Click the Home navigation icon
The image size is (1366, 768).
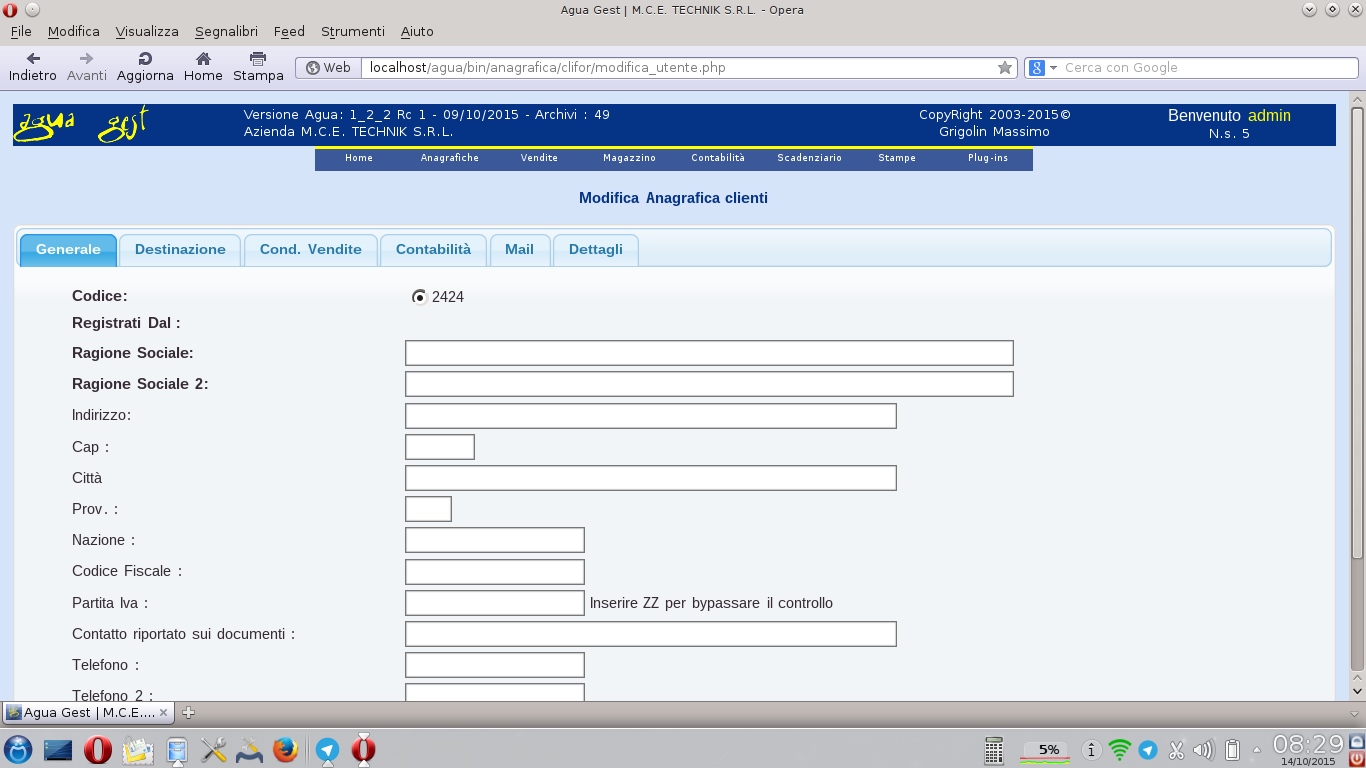pos(203,60)
